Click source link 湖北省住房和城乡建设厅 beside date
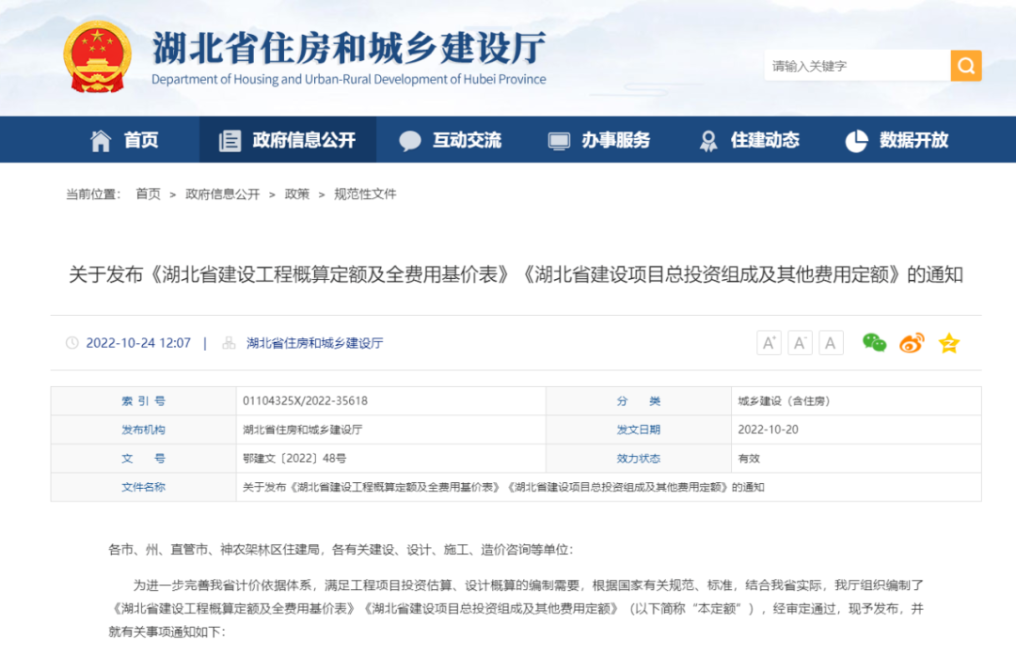 point(314,343)
